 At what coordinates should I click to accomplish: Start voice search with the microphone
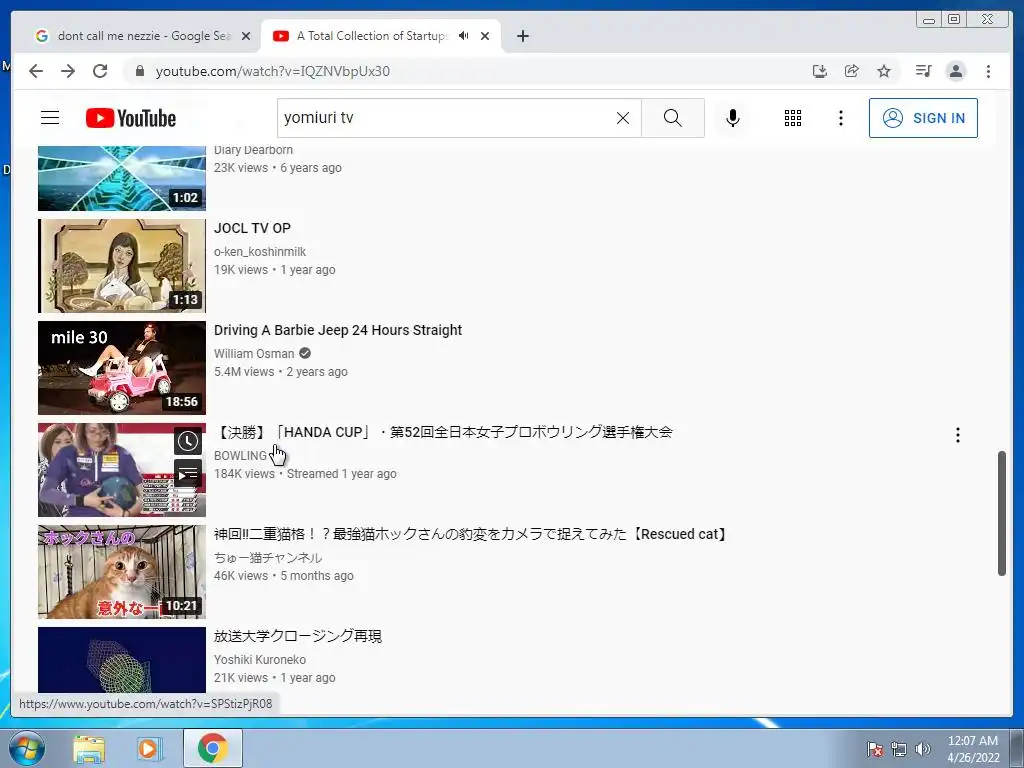click(733, 118)
